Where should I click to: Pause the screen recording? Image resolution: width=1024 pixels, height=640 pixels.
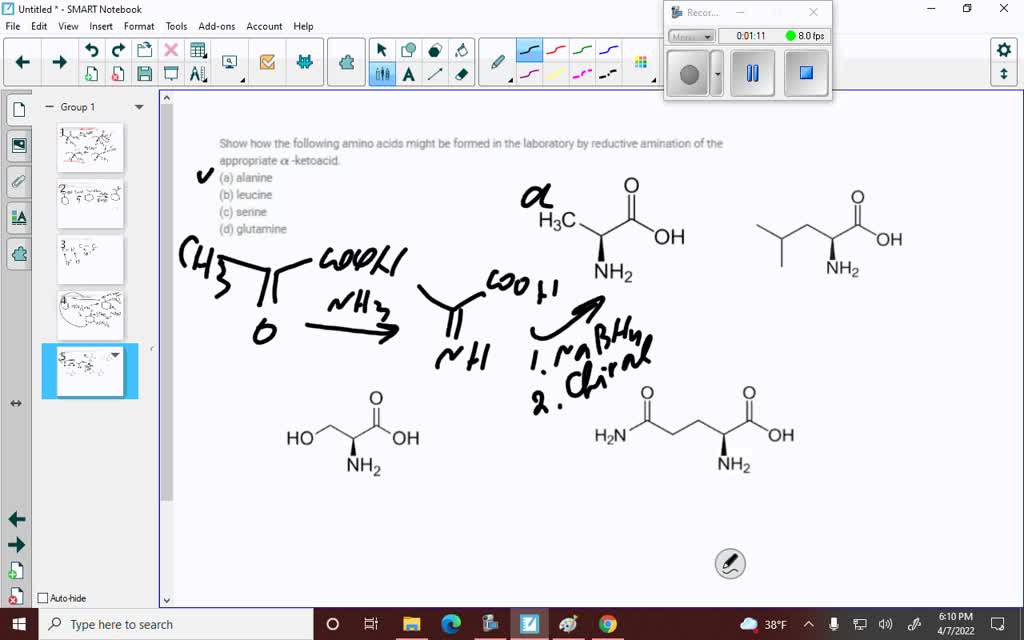click(x=751, y=73)
